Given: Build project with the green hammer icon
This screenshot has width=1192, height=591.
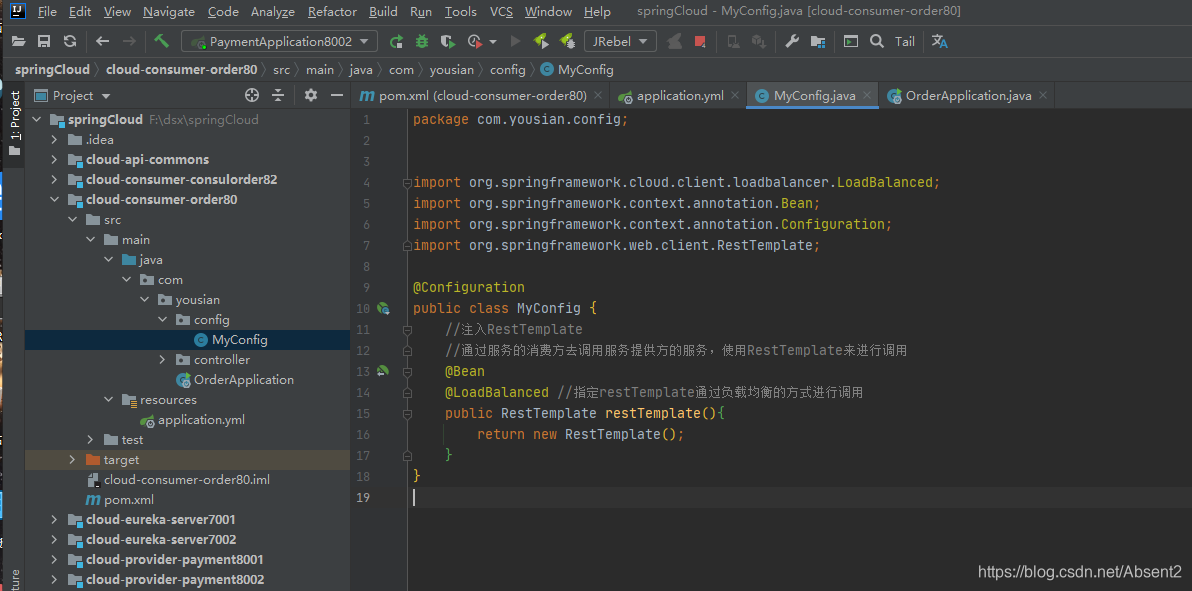Looking at the screenshot, I should (x=161, y=41).
